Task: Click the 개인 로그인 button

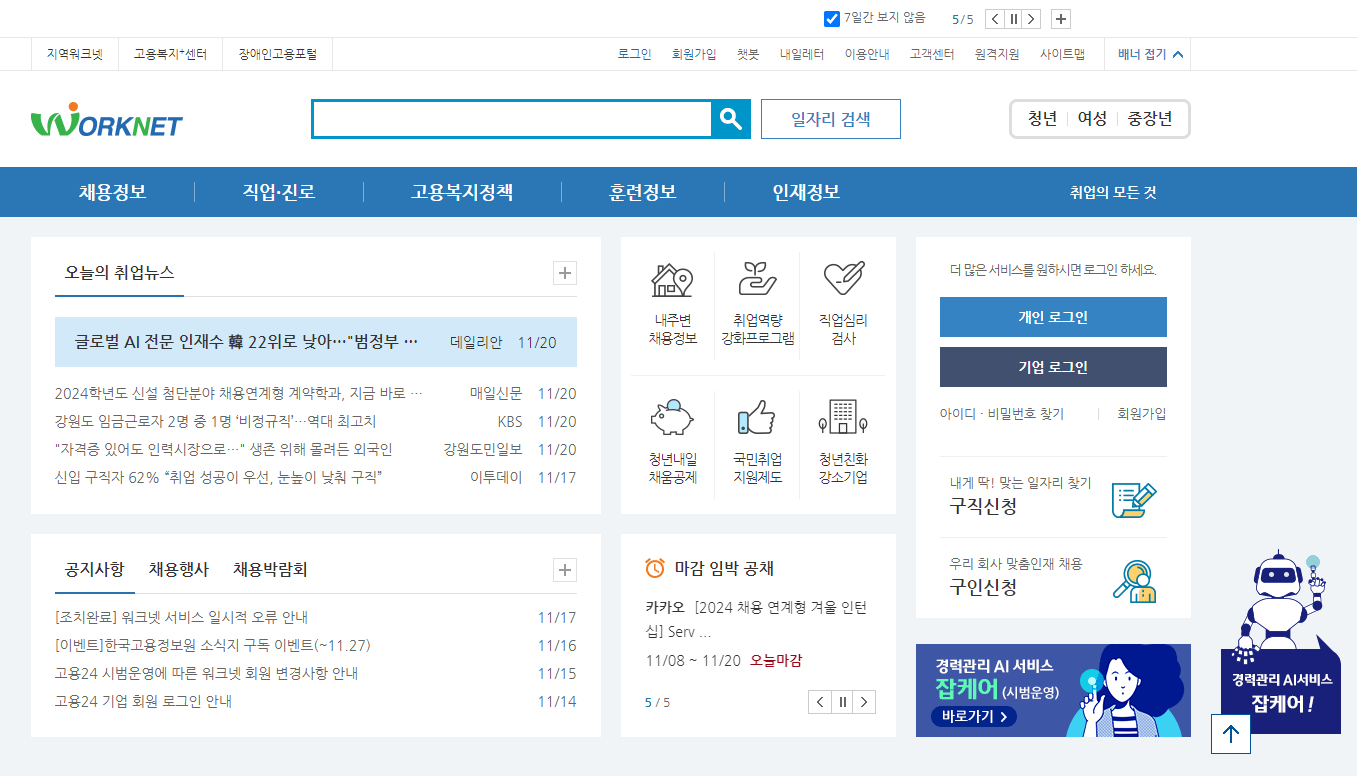Action: point(1052,317)
